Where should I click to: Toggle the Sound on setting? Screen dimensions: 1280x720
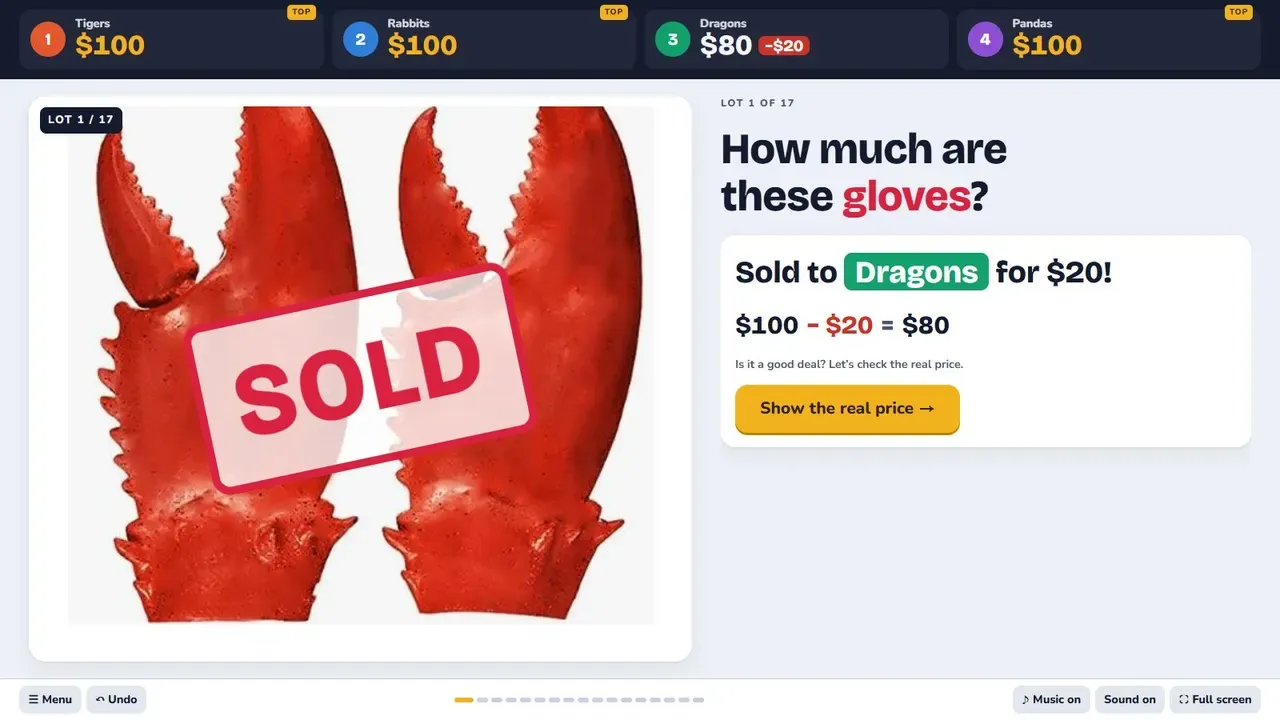click(1129, 699)
